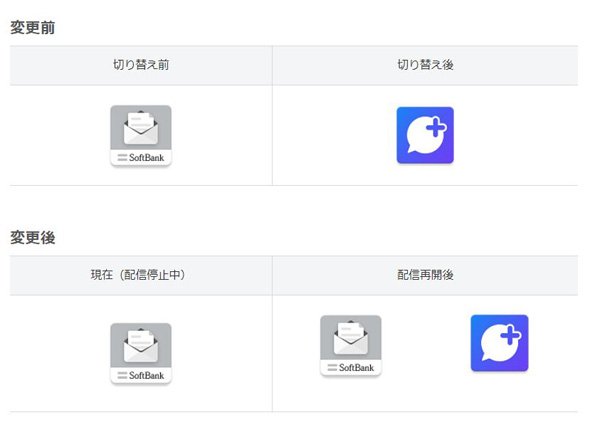This screenshot has height=430, width=590.
Task: Click the SoftBank mail icon under 配信再開後
Action: [351, 345]
